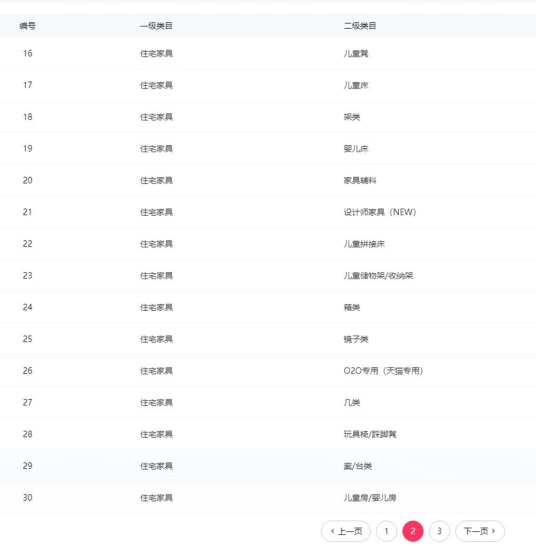Select current page 2 indicator

coord(413,531)
